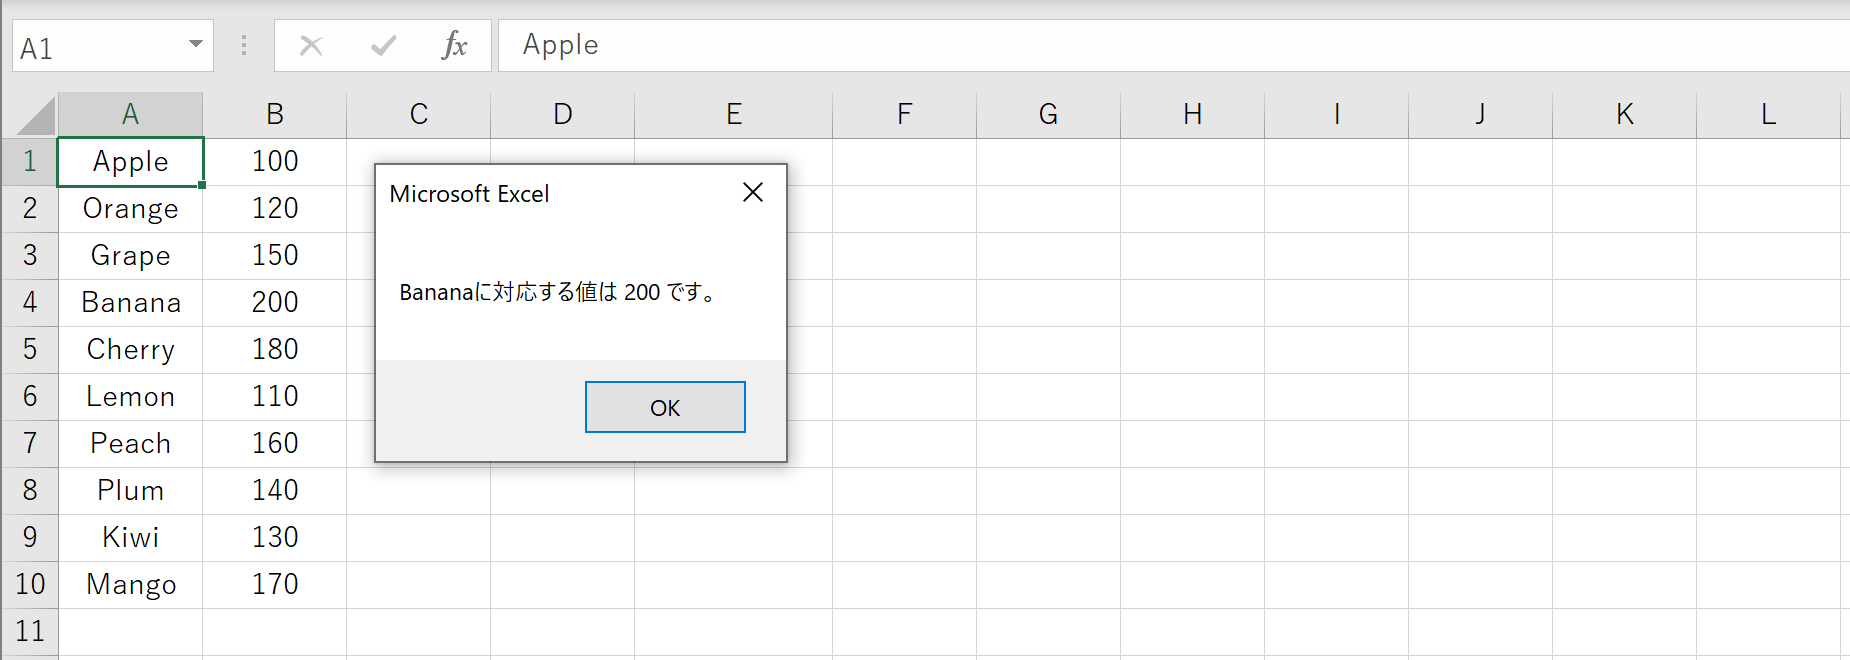Click the OK button in the dialog
The image size is (1850, 660).
tap(665, 407)
